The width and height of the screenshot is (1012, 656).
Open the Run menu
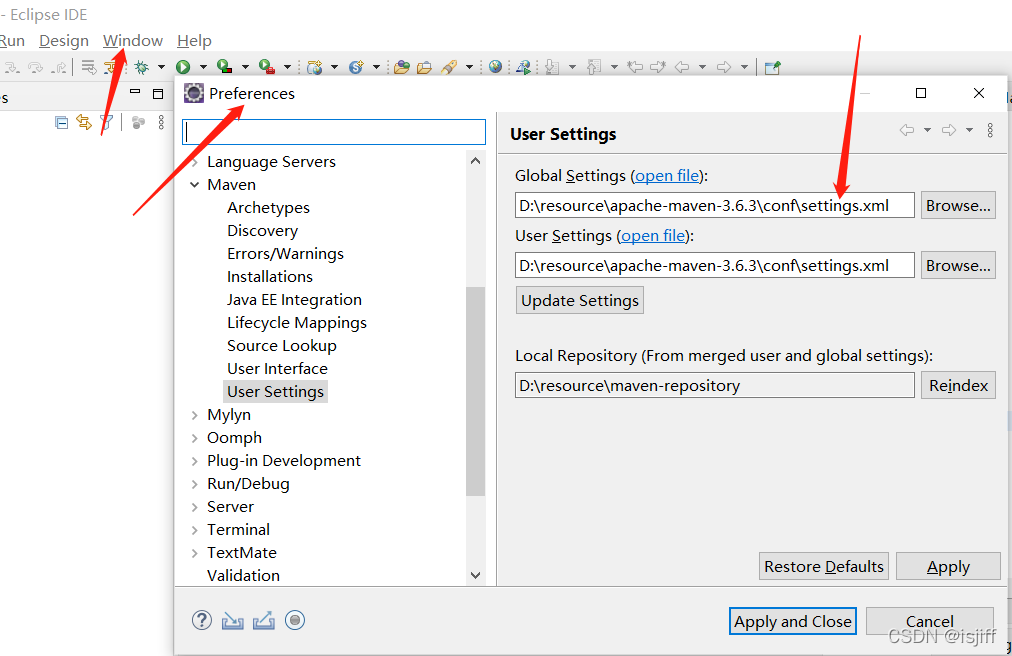pyautogui.click(x=12, y=41)
